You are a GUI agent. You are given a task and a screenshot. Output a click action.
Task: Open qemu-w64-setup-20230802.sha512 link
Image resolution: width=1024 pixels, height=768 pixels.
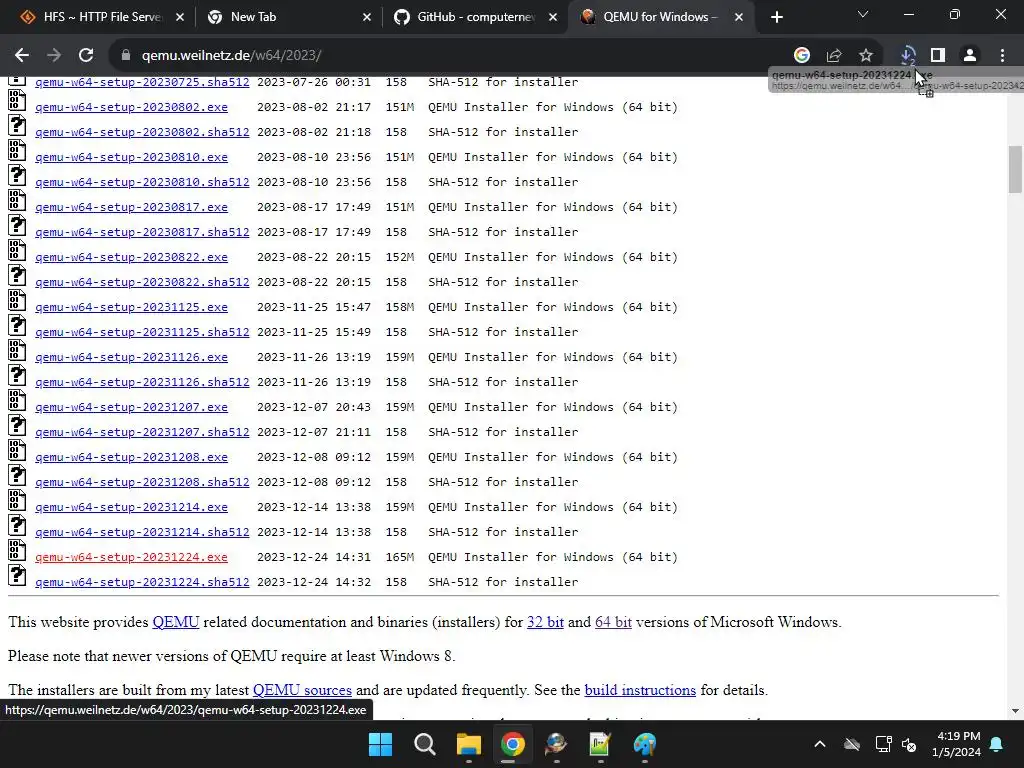[142, 132]
